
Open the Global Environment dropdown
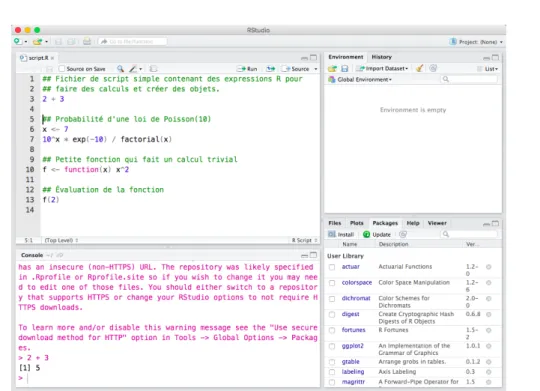pyautogui.click(x=360, y=80)
